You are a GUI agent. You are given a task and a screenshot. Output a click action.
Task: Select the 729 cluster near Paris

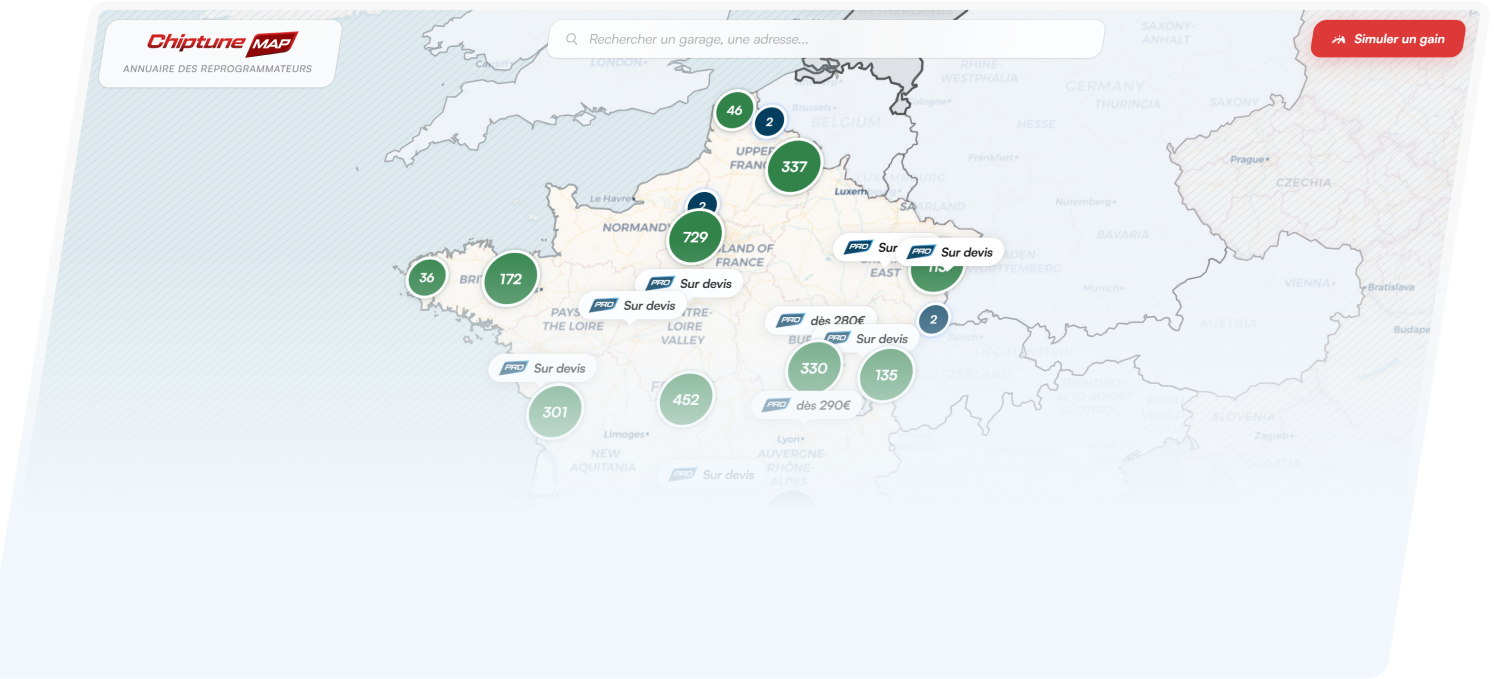(695, 238)
